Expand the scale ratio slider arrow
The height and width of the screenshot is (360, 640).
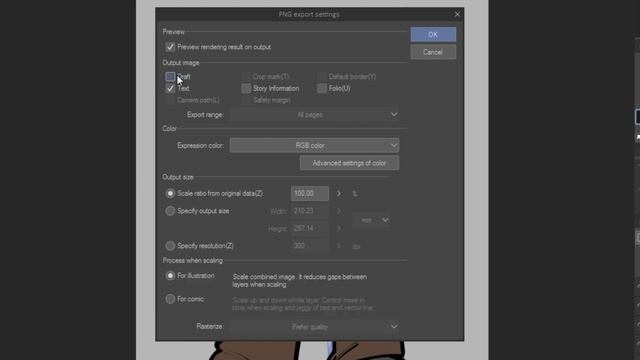(x=339, y=193)
